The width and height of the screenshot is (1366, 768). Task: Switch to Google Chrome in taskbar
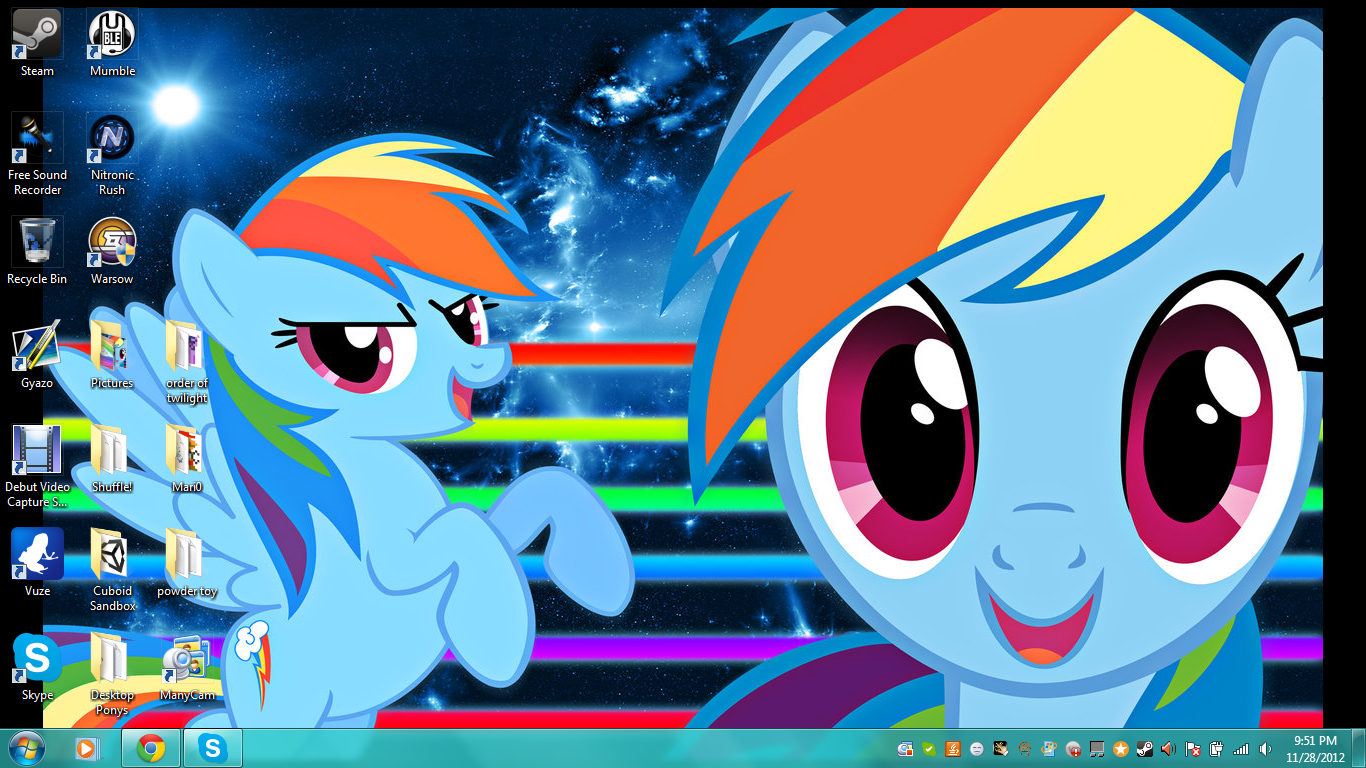(151, 748)
